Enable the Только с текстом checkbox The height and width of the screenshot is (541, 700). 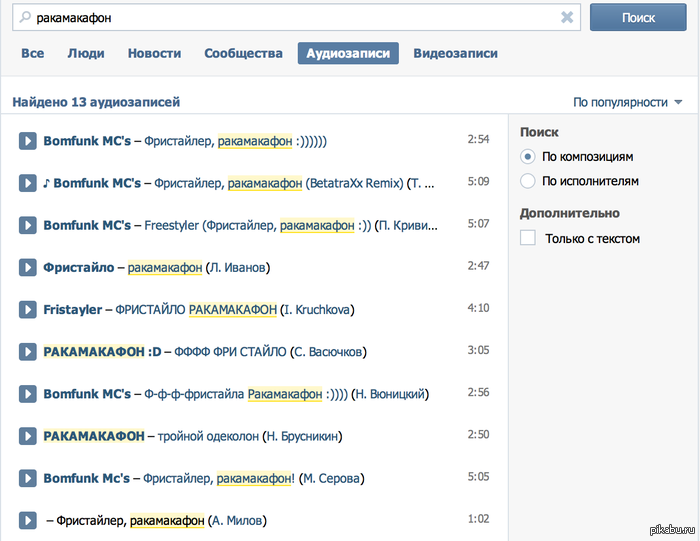pos(528,238)
